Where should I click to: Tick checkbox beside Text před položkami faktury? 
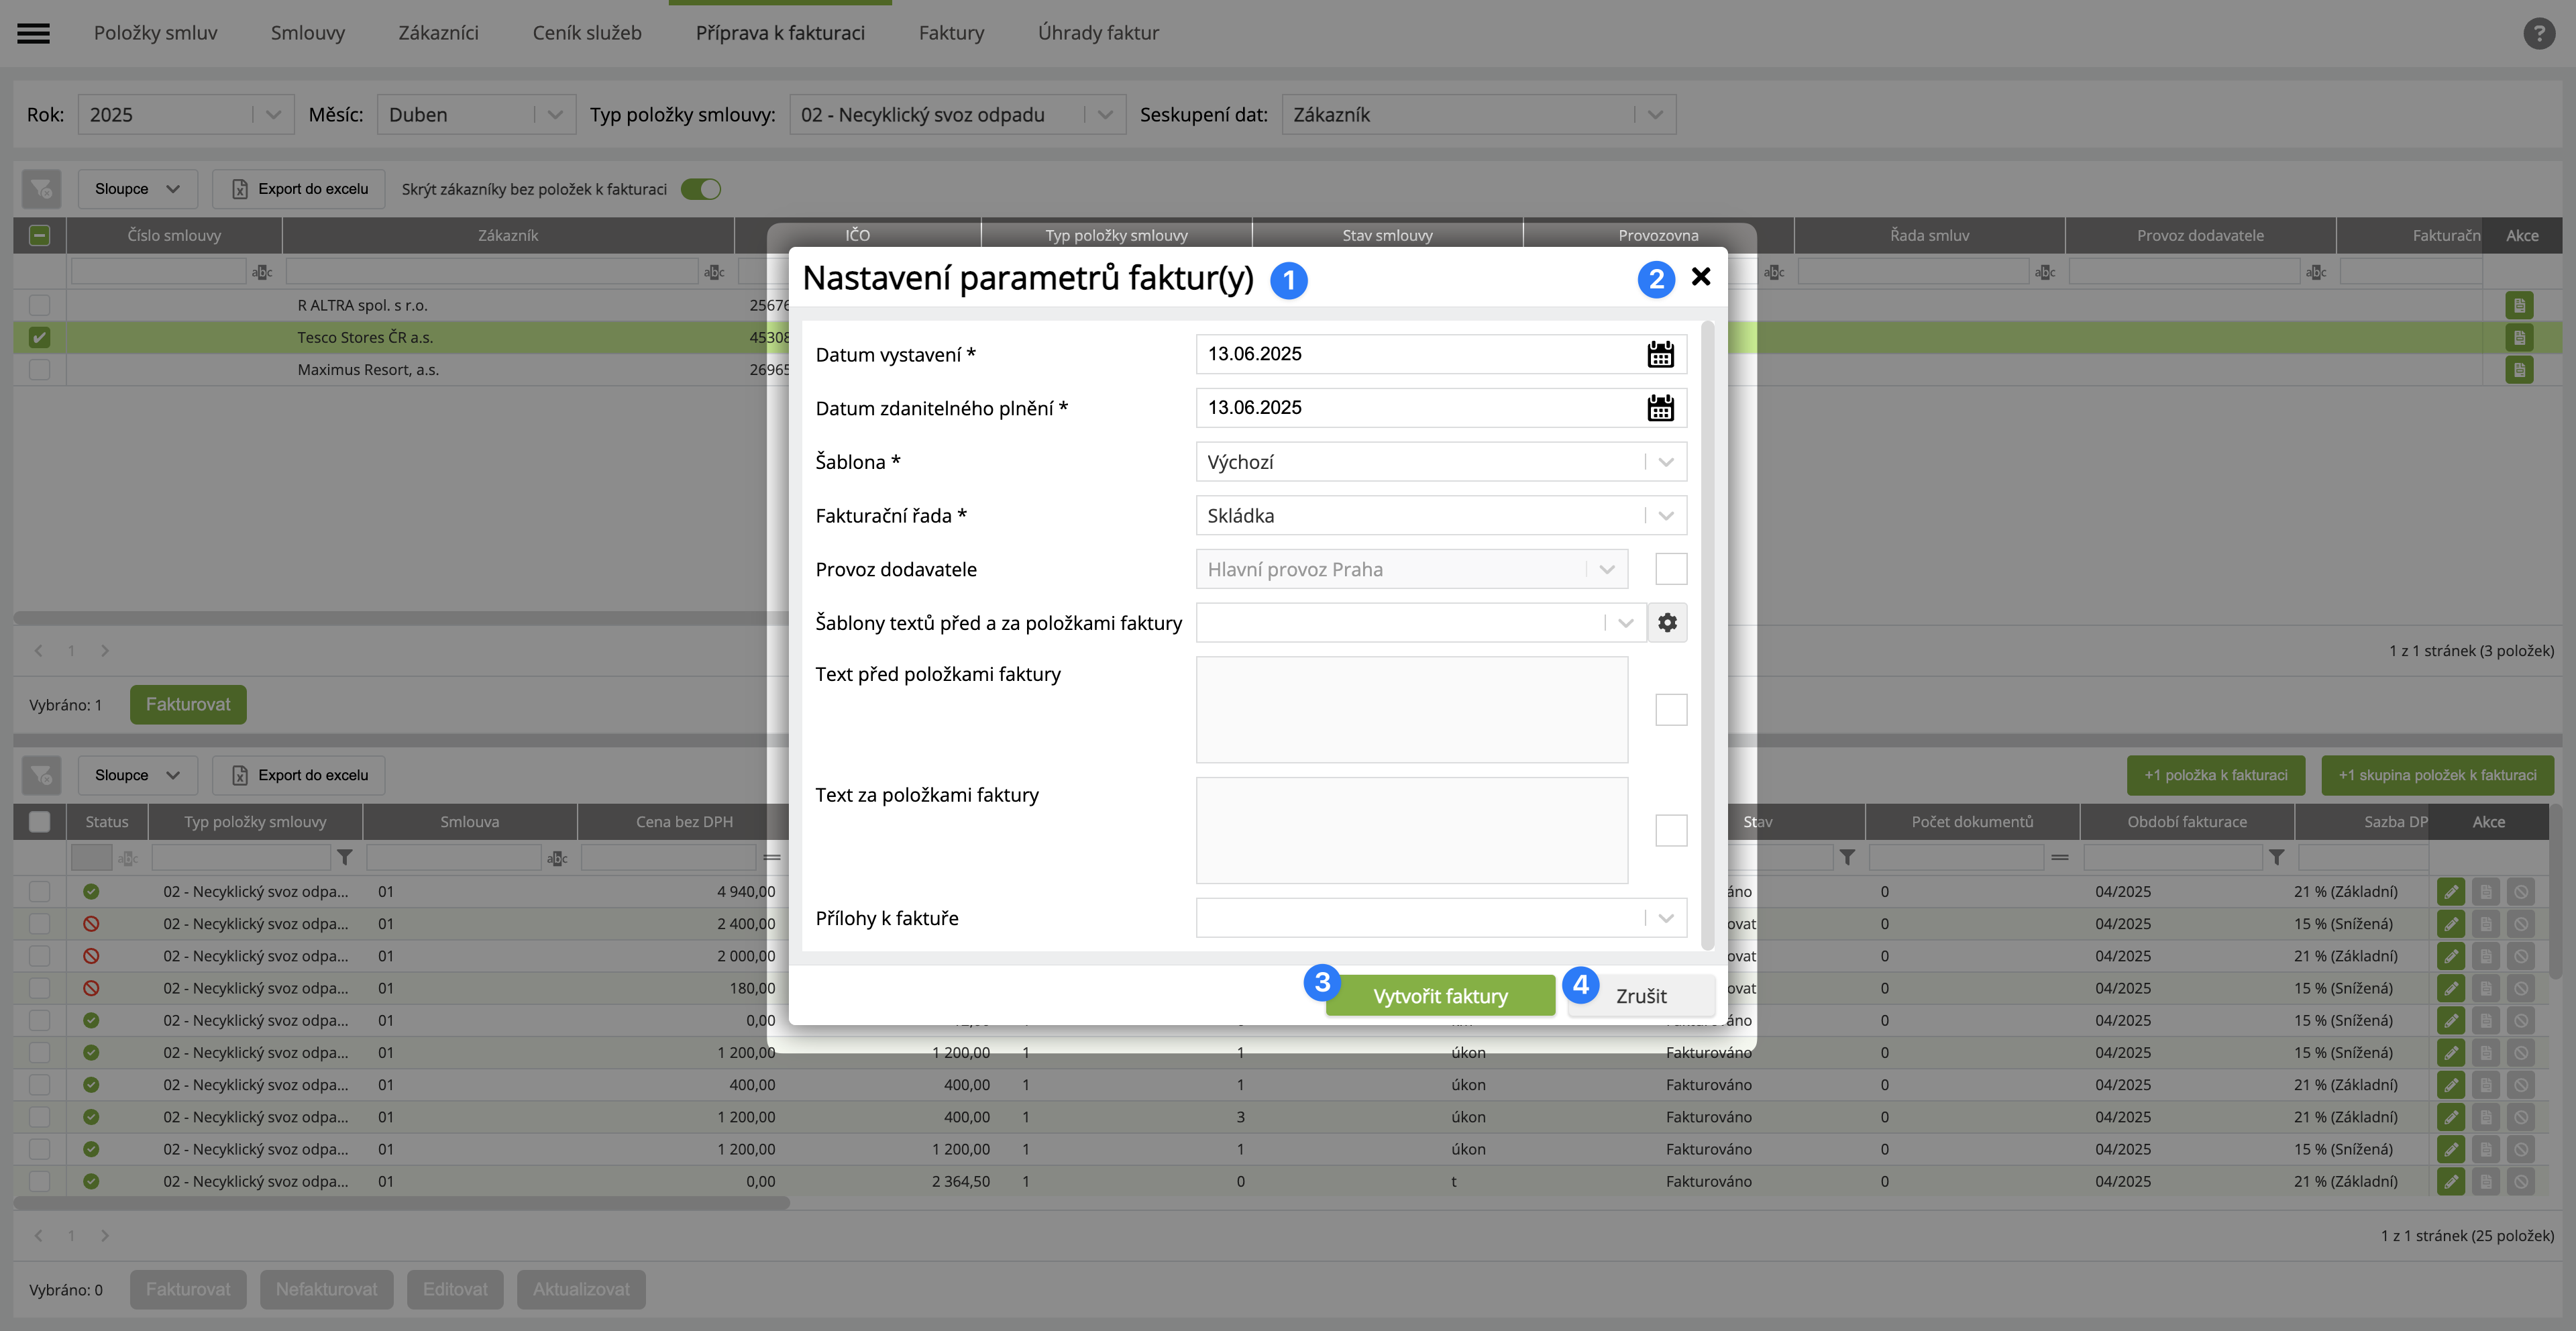click(x=1671, y=710)
